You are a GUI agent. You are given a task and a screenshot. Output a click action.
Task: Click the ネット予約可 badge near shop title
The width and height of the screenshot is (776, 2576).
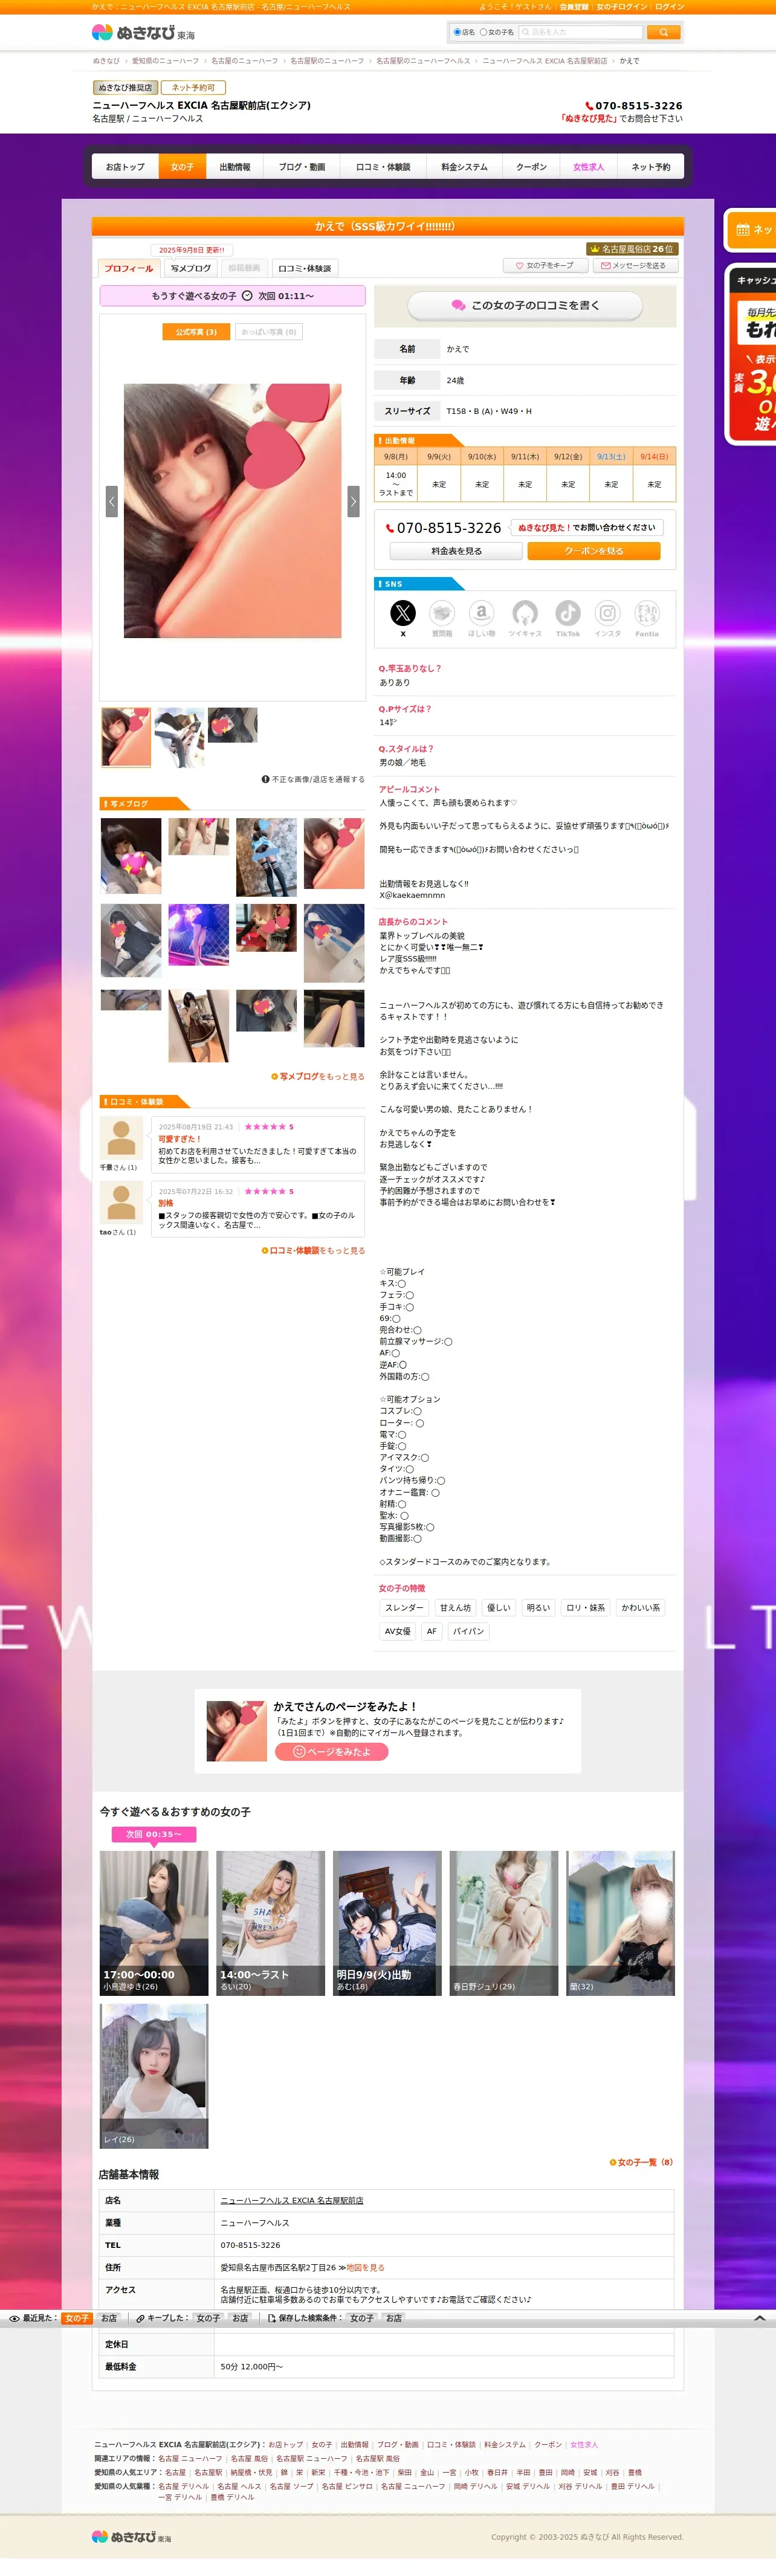point(194,88)
